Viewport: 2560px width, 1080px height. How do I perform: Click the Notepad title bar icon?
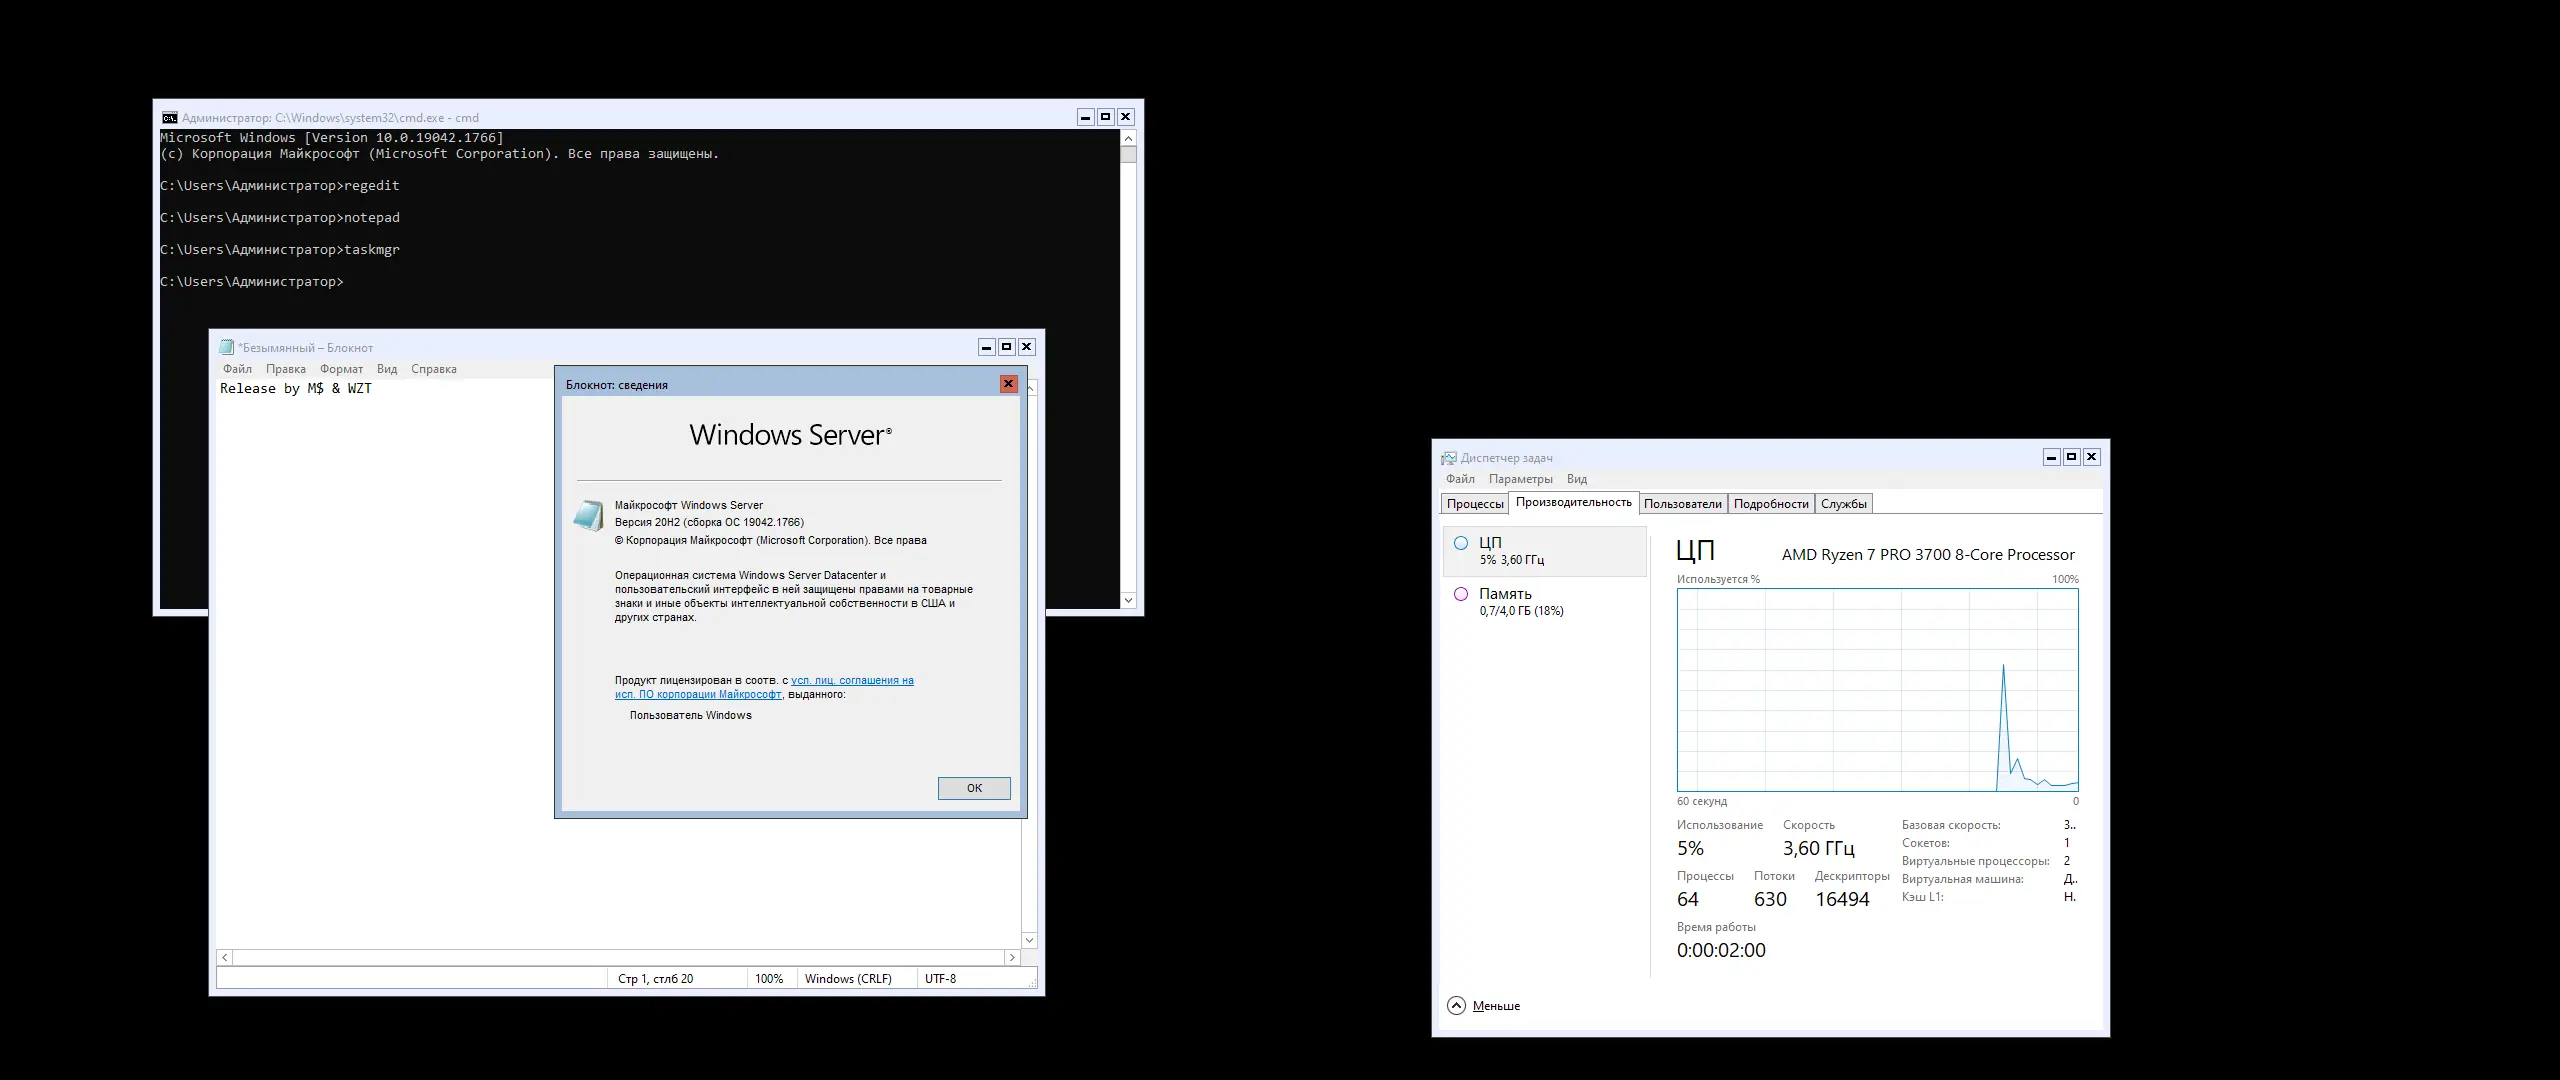point(226,348)
